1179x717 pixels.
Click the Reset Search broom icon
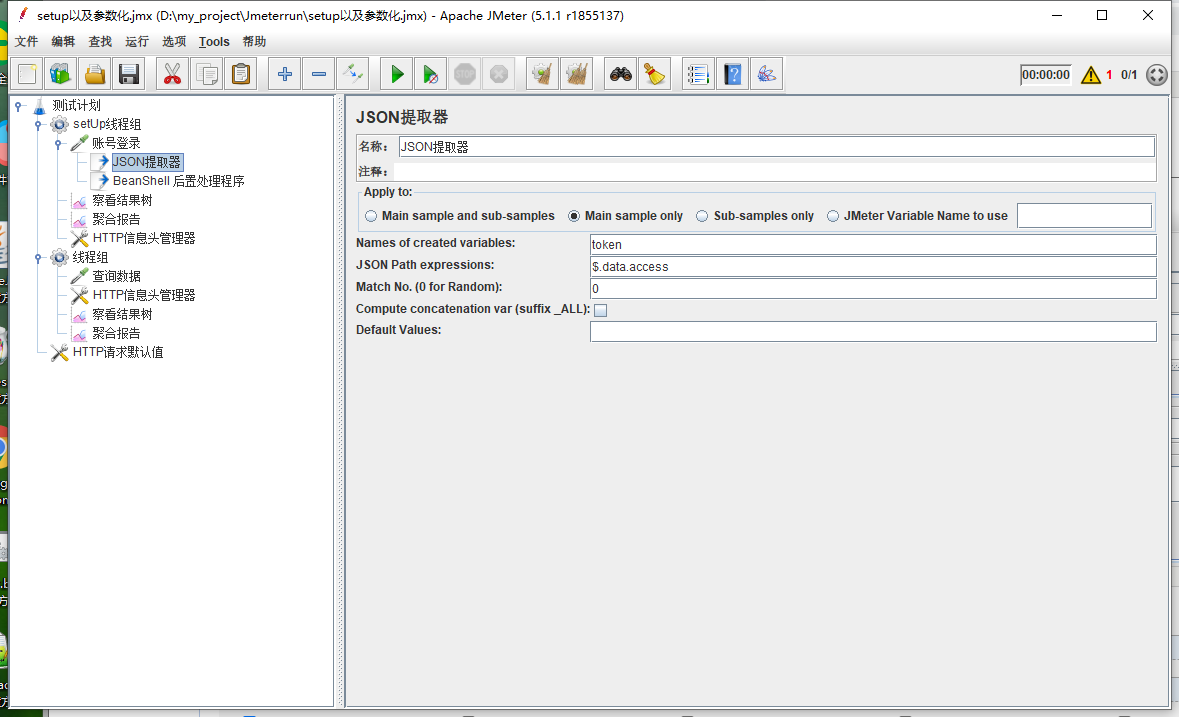(654, 74)
